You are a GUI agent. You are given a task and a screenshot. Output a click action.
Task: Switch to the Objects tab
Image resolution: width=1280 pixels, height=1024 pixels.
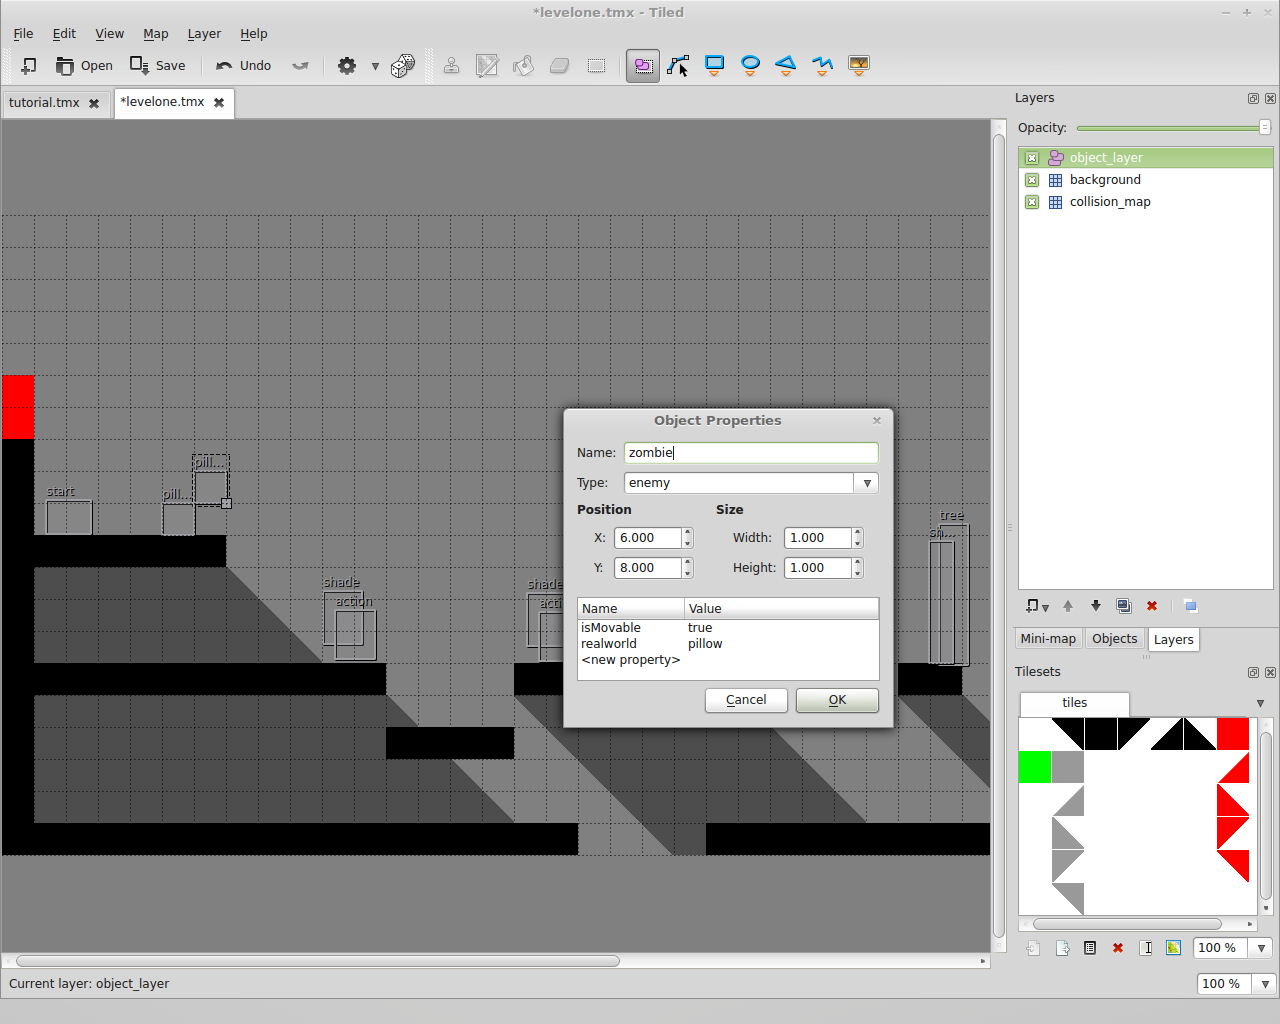tap(1114, 639)
